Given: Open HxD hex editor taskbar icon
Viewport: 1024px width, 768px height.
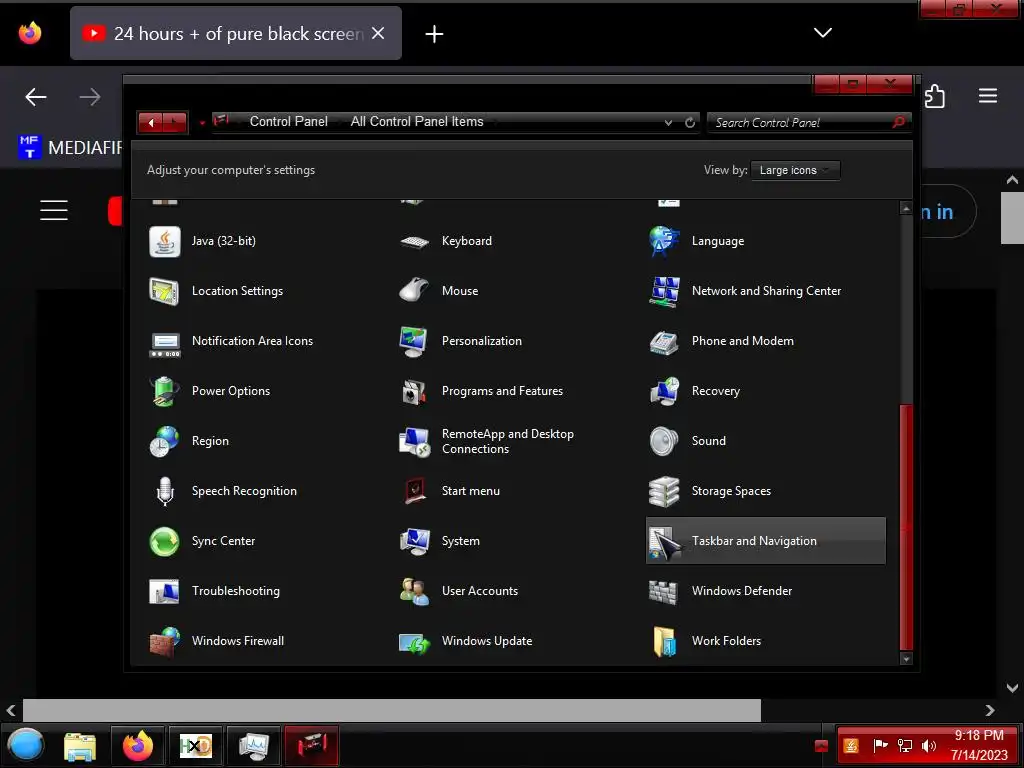Looking at the screenshot, I should tap(196, 746).
